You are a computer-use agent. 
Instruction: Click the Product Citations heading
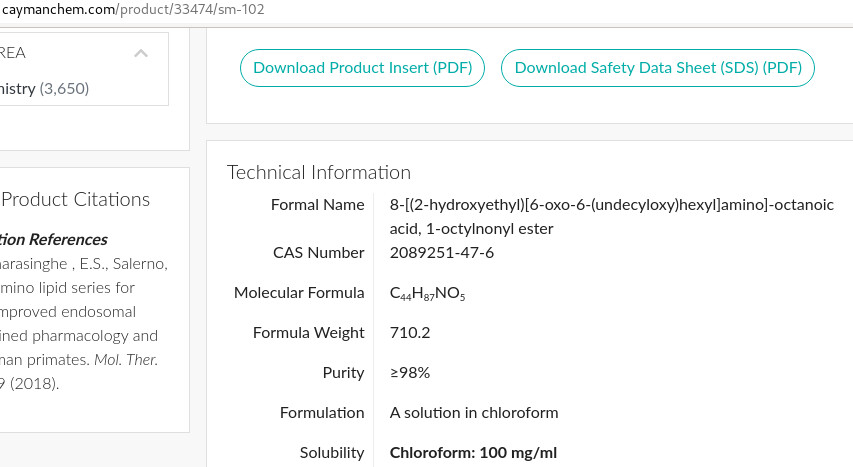coord(76,199)
